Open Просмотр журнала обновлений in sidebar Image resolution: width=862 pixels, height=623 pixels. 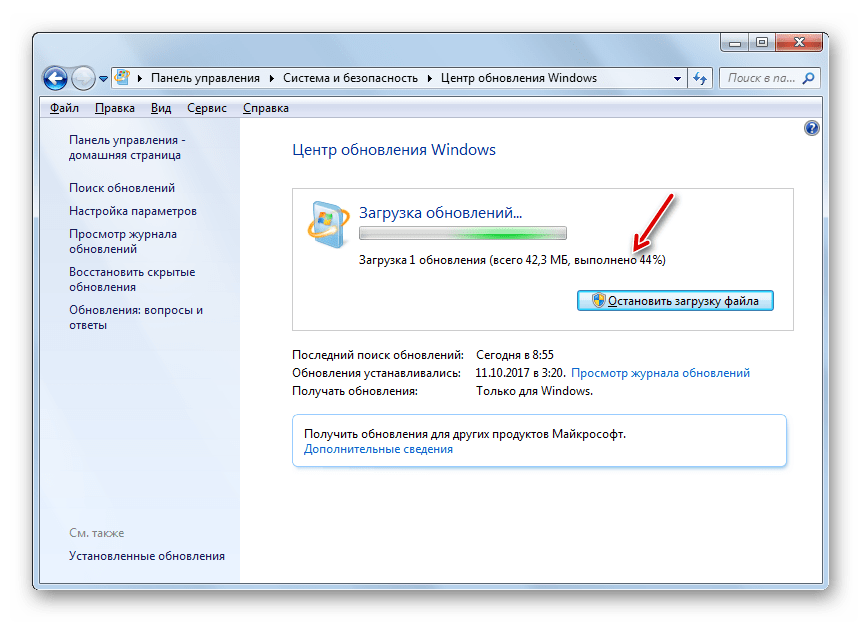pyautogui.click(x=123, y=241)
